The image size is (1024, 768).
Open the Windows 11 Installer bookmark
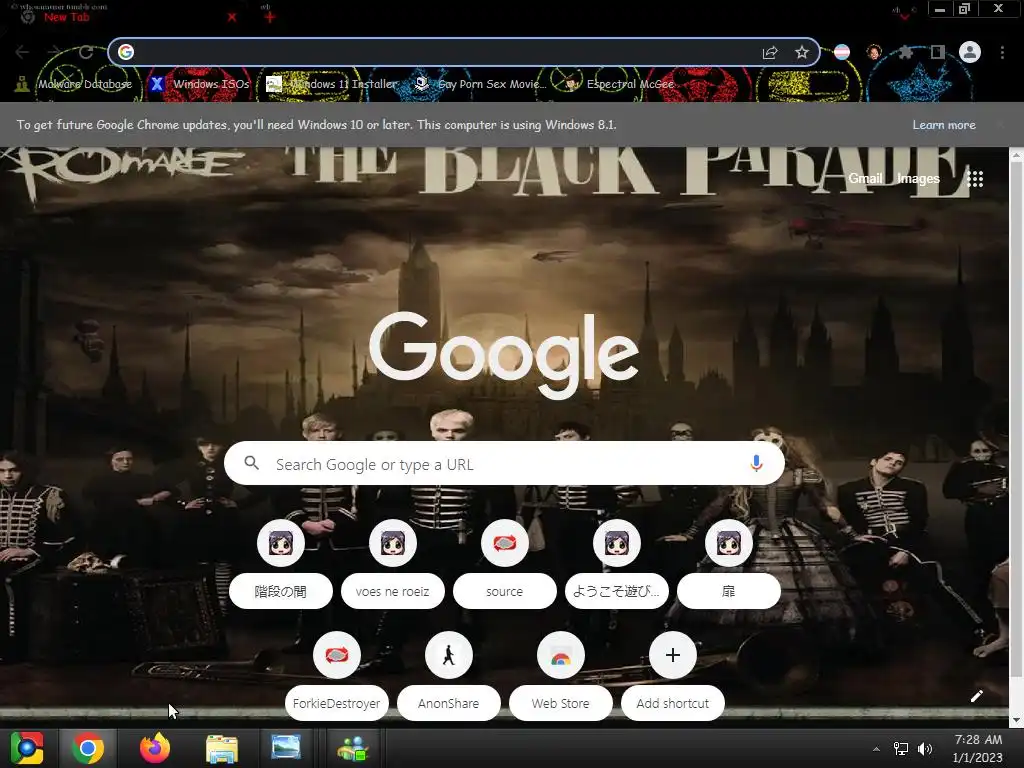332,84
